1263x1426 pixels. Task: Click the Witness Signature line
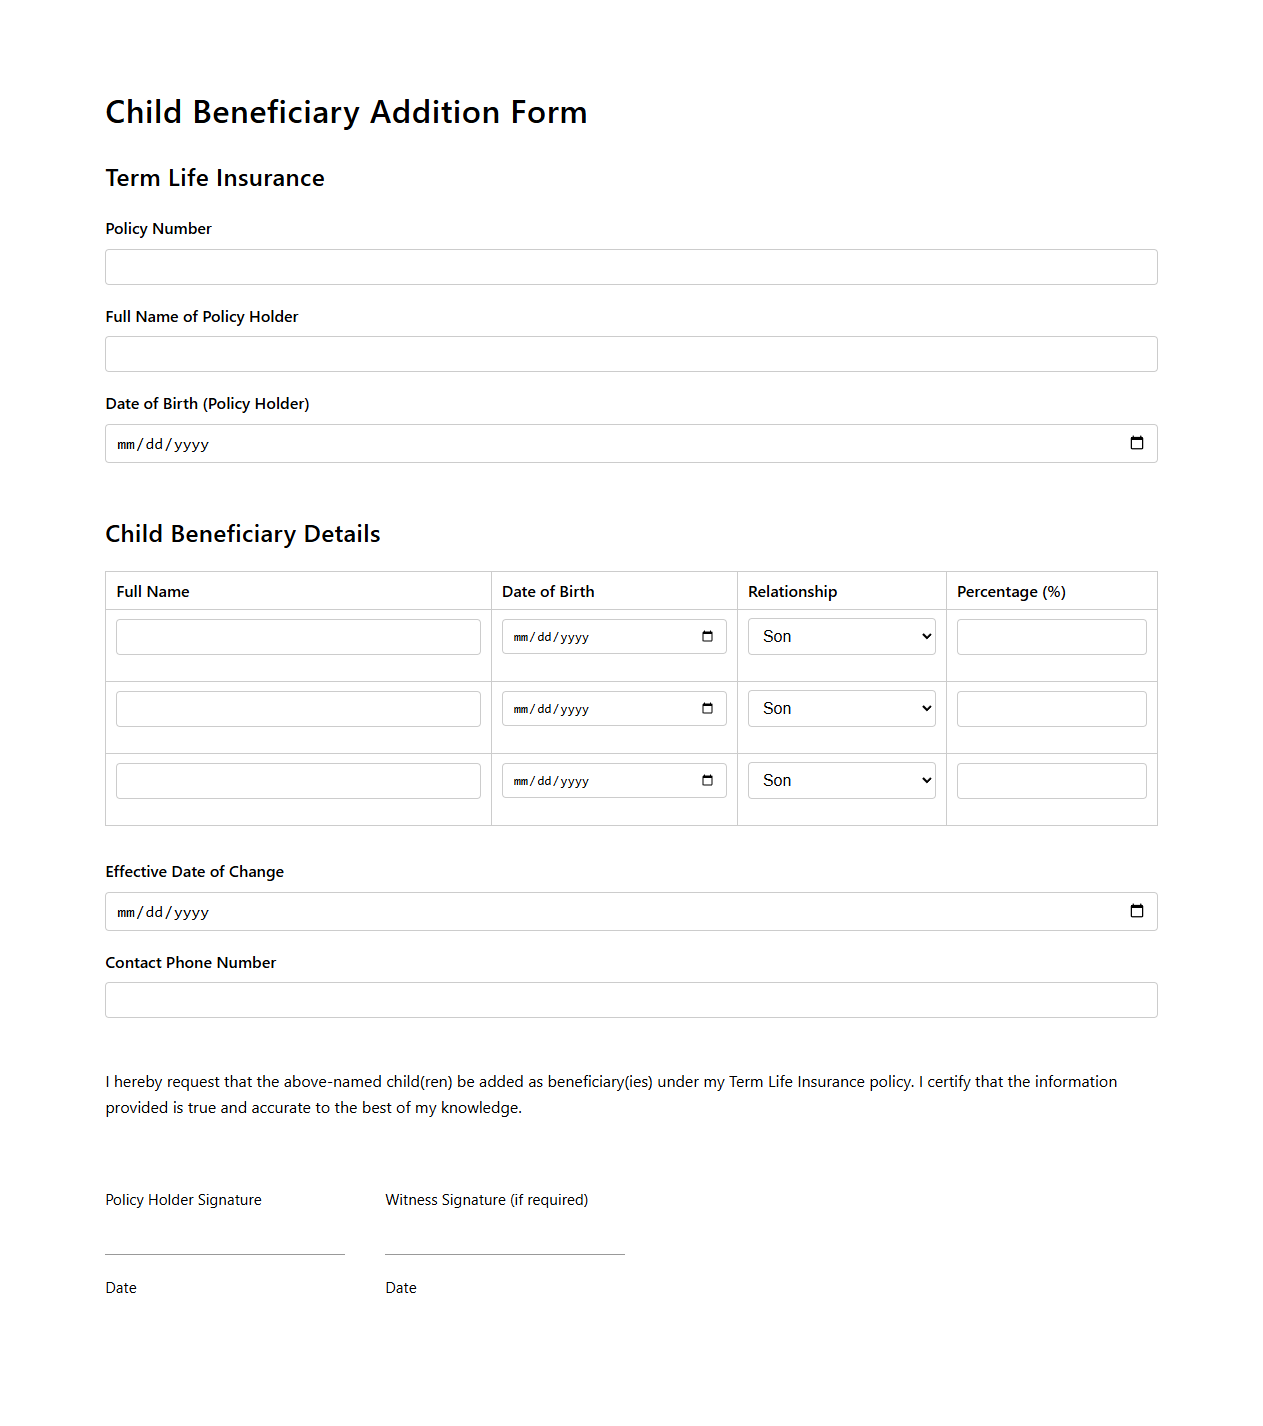click(504, 1253)
